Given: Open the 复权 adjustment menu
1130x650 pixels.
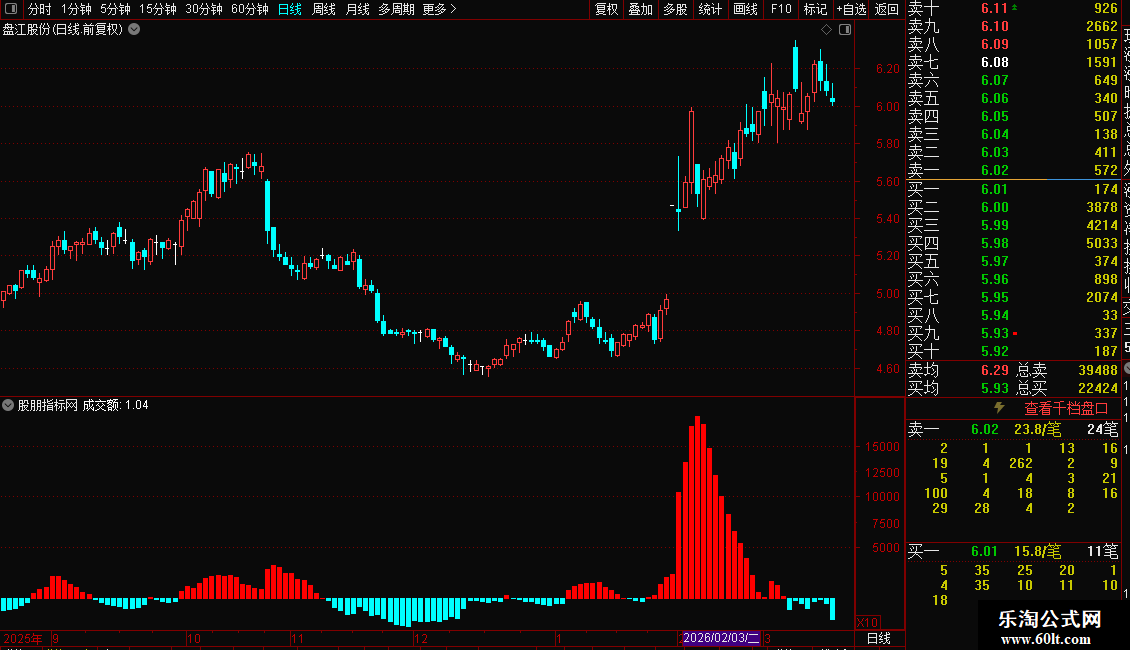Looking at the screenshot, I should point(606,9).
